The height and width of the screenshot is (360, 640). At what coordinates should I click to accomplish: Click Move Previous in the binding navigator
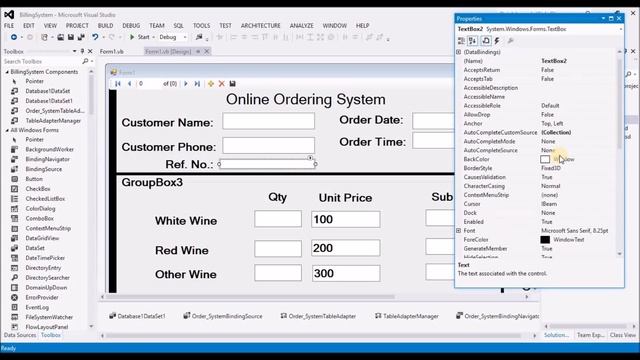tap(129, 84)
